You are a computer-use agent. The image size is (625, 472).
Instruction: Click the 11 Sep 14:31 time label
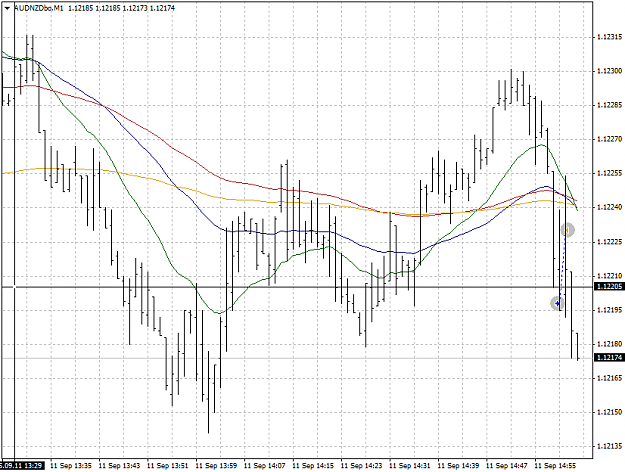410,465
